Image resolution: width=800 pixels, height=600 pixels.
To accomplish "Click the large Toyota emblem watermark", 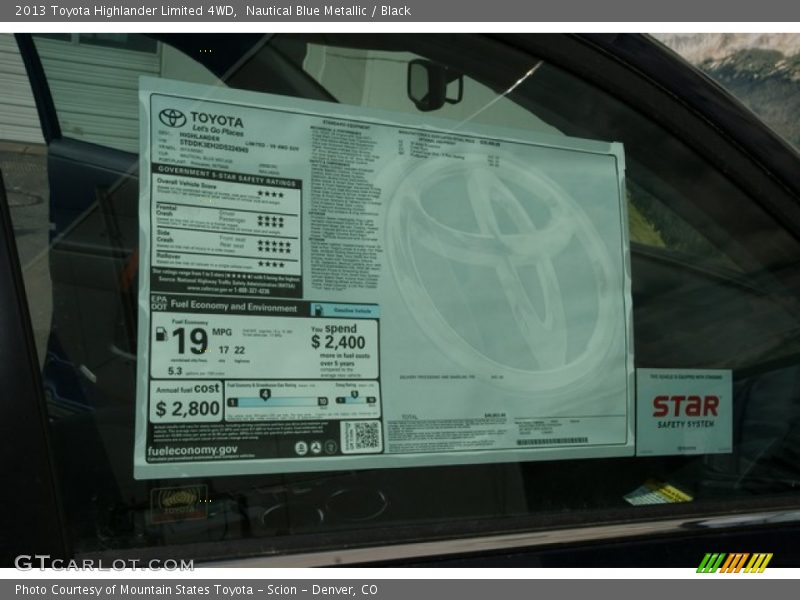I will (497, 270).
